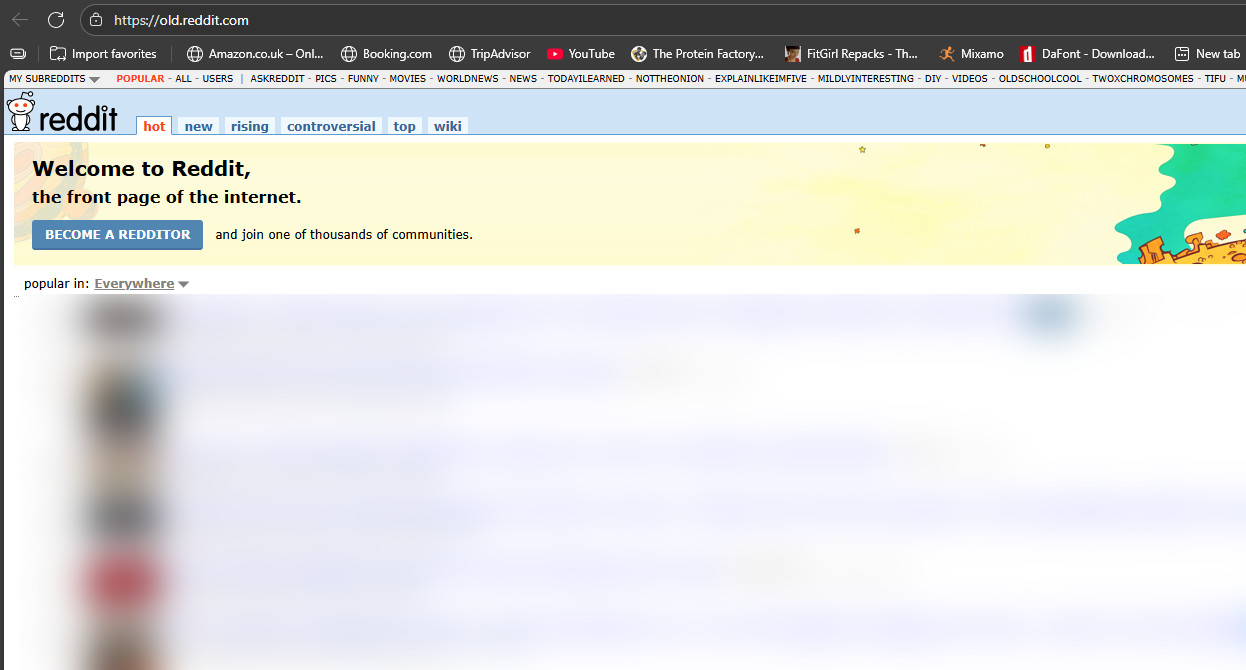The height and width of the screenshot is (670, 1246).
Task: Open the NOTTHEONION subreddit link
Action: coord(670,79)
